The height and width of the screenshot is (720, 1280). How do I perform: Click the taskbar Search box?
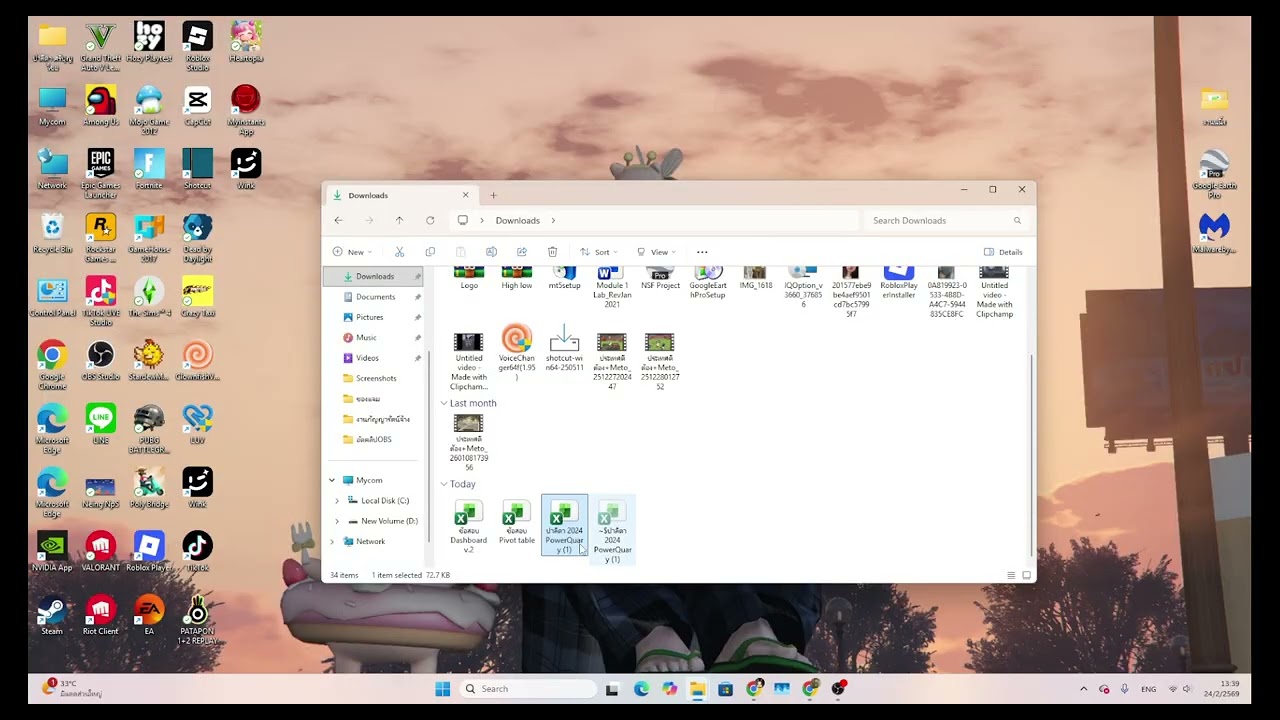(x=528, y=689)
